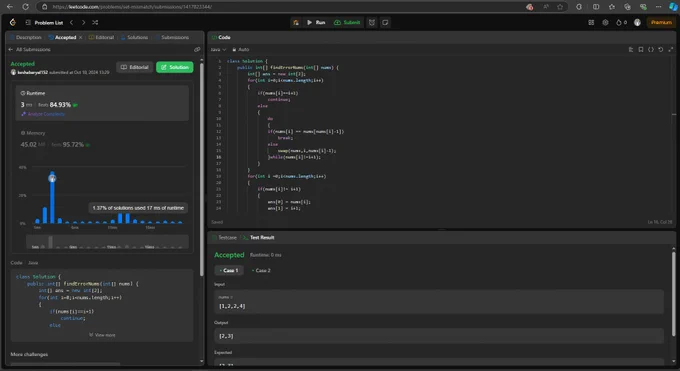Open browser split screen icon
This screenshot has width=680, height=371.
tap(596, 7)
